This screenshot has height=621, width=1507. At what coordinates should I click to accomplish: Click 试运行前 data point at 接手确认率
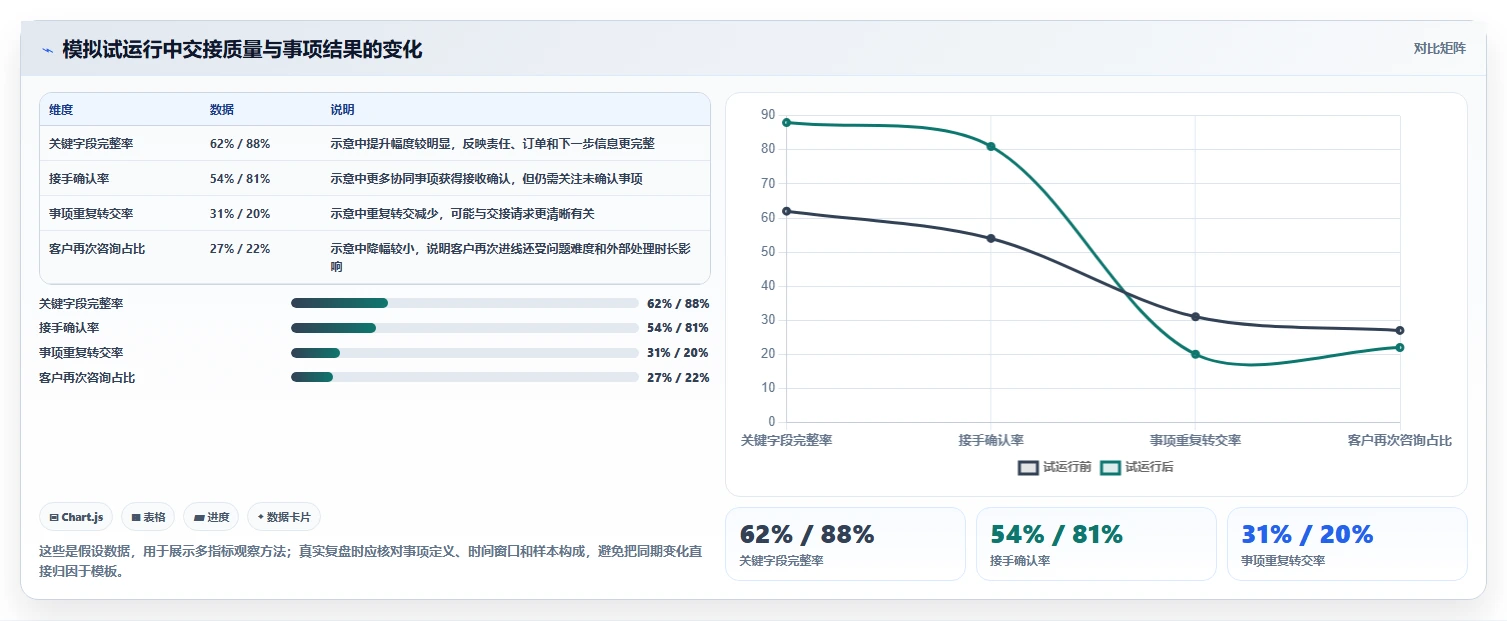pos(991,238)
